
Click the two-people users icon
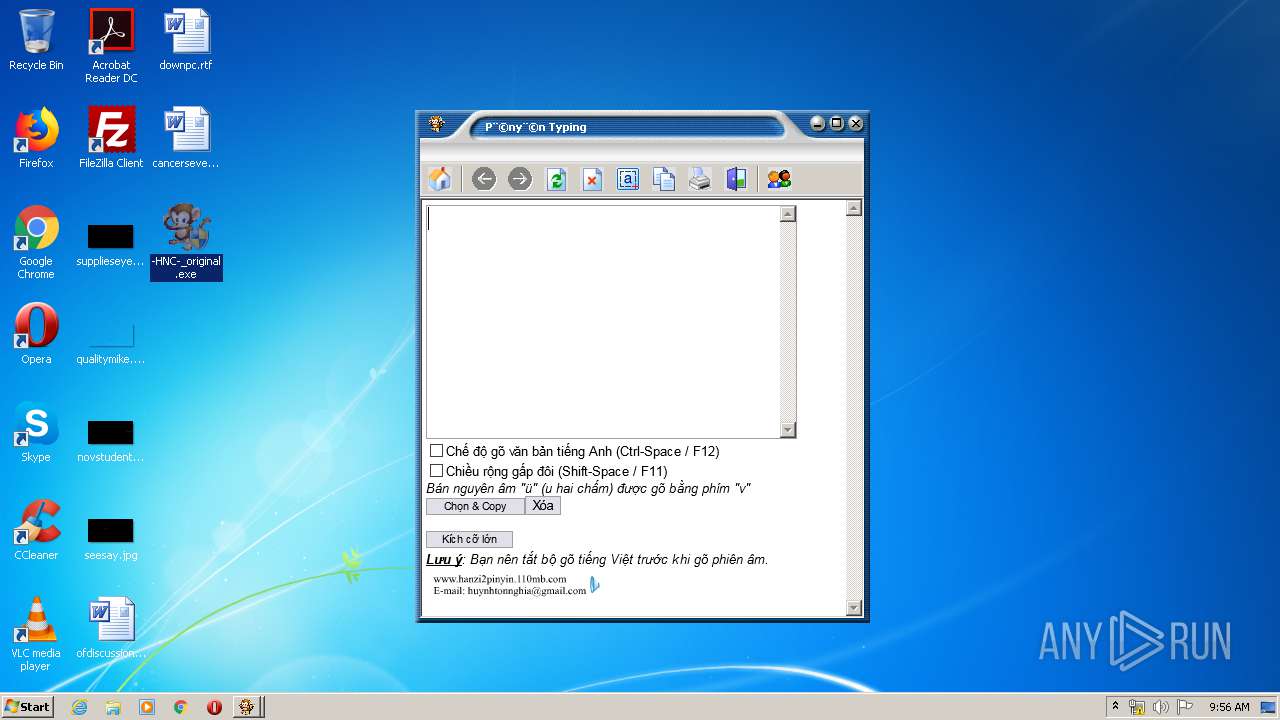coord(779,179)
